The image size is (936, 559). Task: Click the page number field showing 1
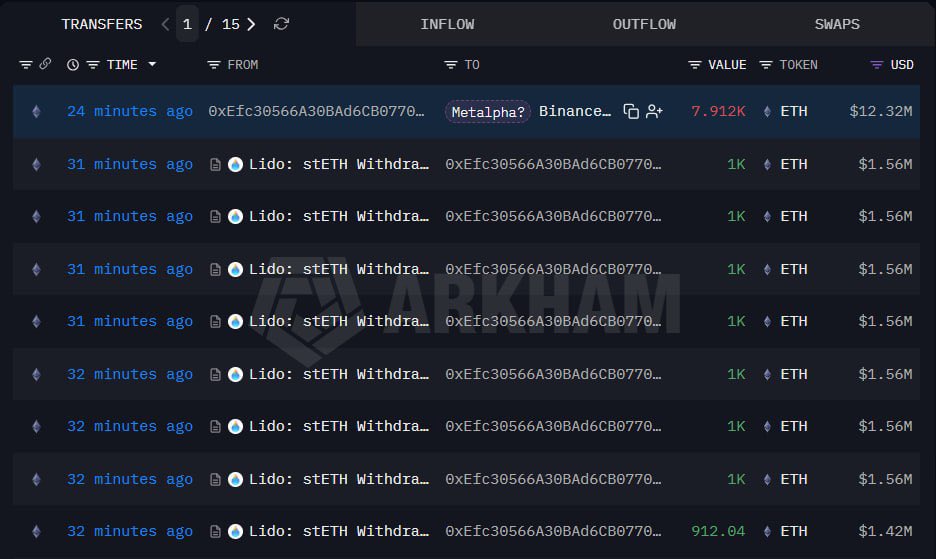(187, 24)
